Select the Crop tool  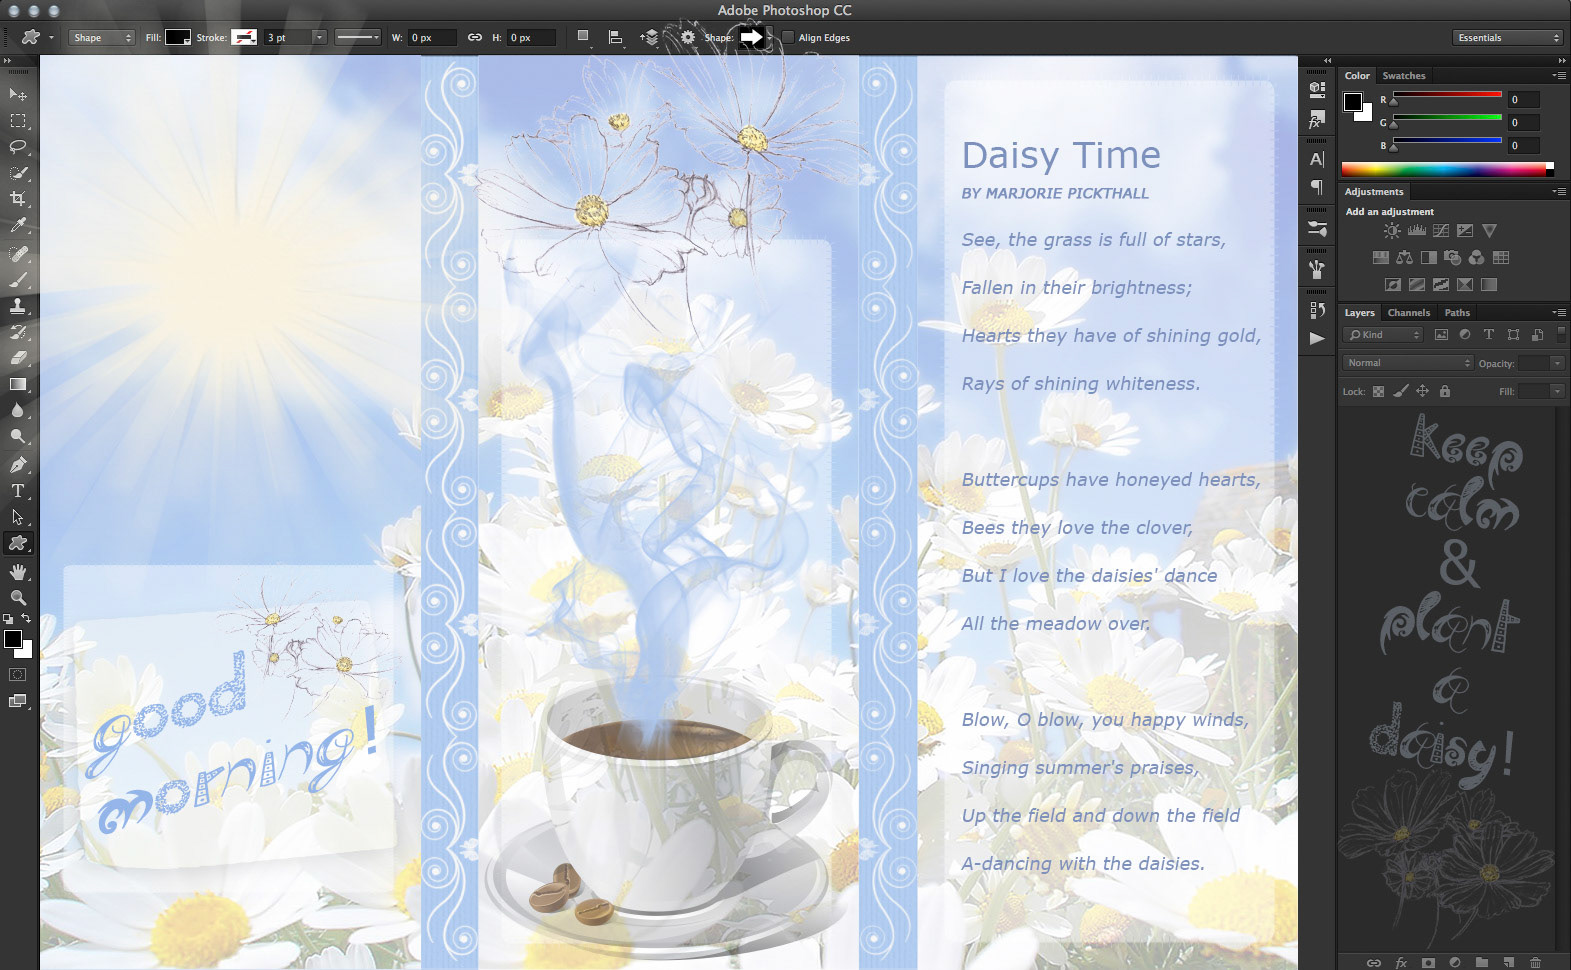point(18,199)
